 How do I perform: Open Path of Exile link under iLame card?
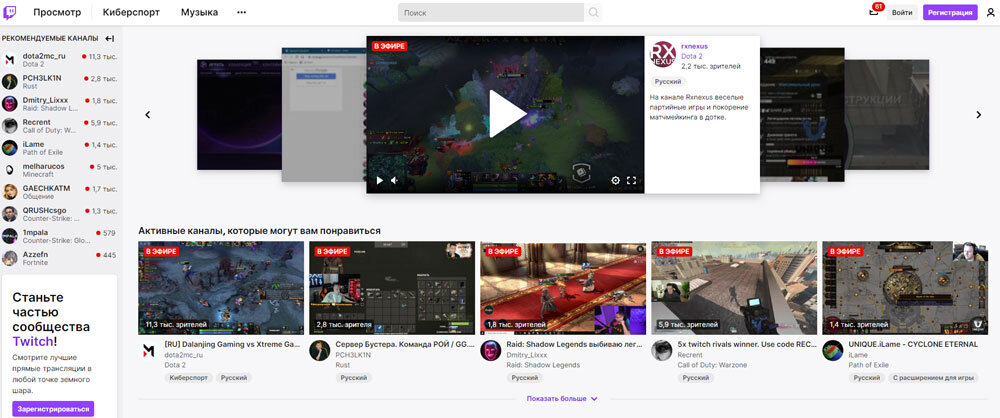(x=869, y=365)
